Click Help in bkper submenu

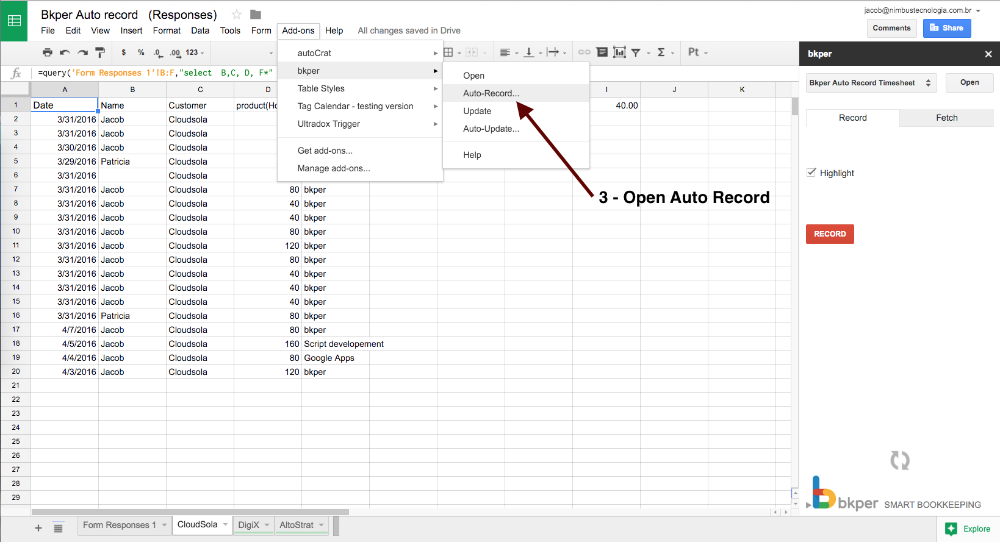click(516, 155)
